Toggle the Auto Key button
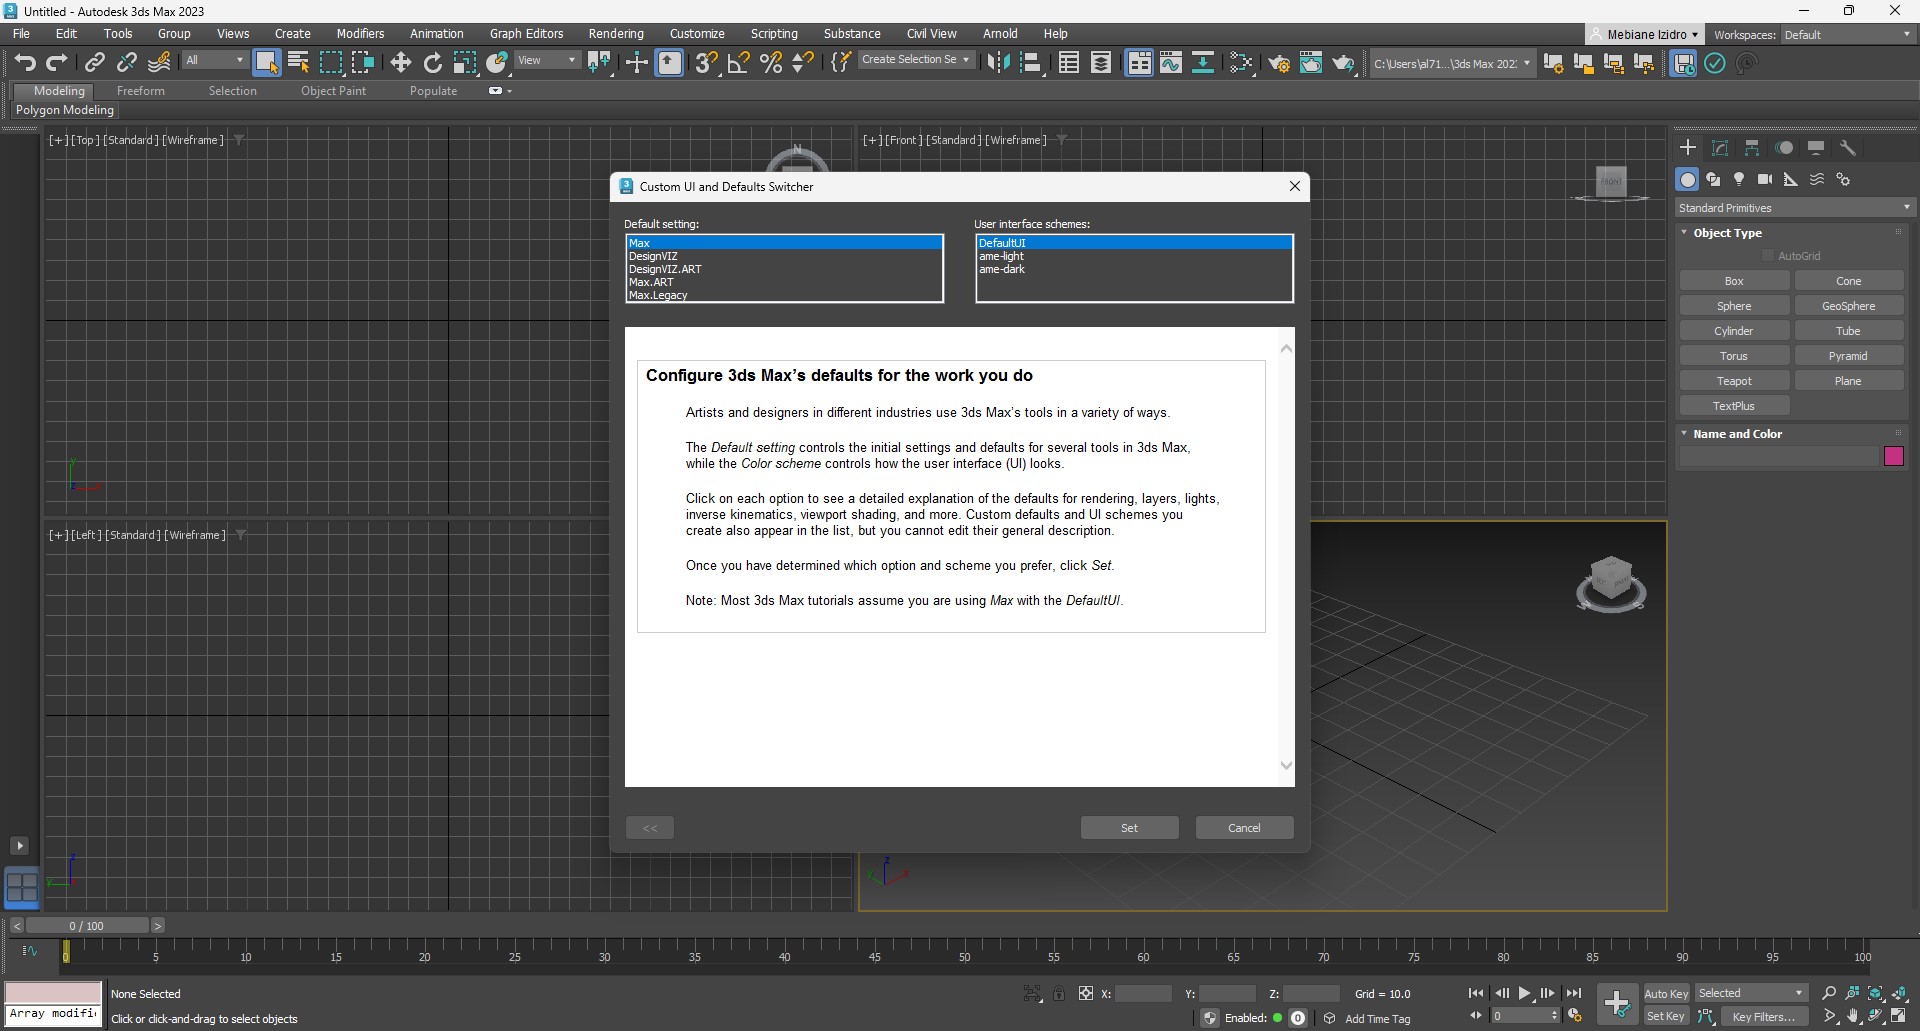 pyautogui.click(x=1665, y=993)
